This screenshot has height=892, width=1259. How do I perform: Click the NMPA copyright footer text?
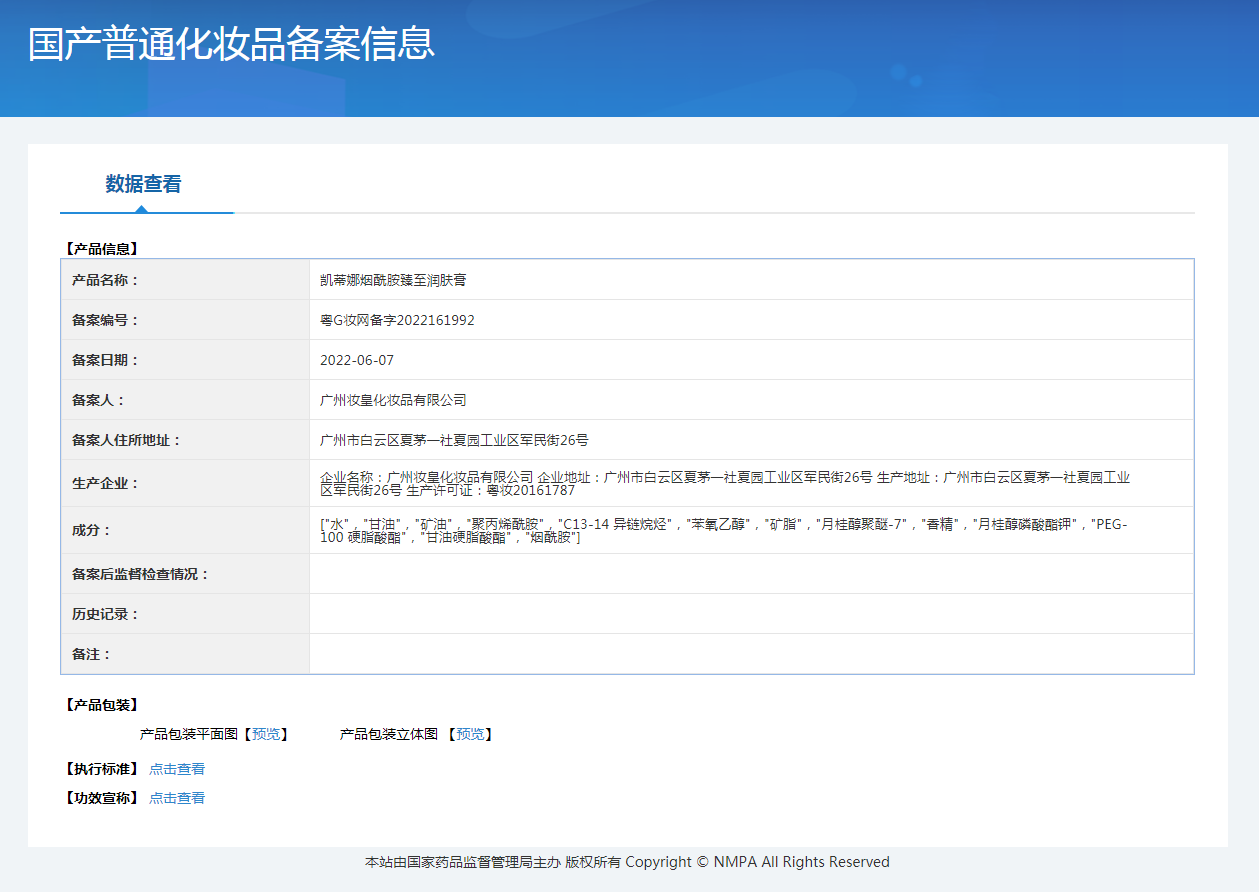click(x=627, y=862)
